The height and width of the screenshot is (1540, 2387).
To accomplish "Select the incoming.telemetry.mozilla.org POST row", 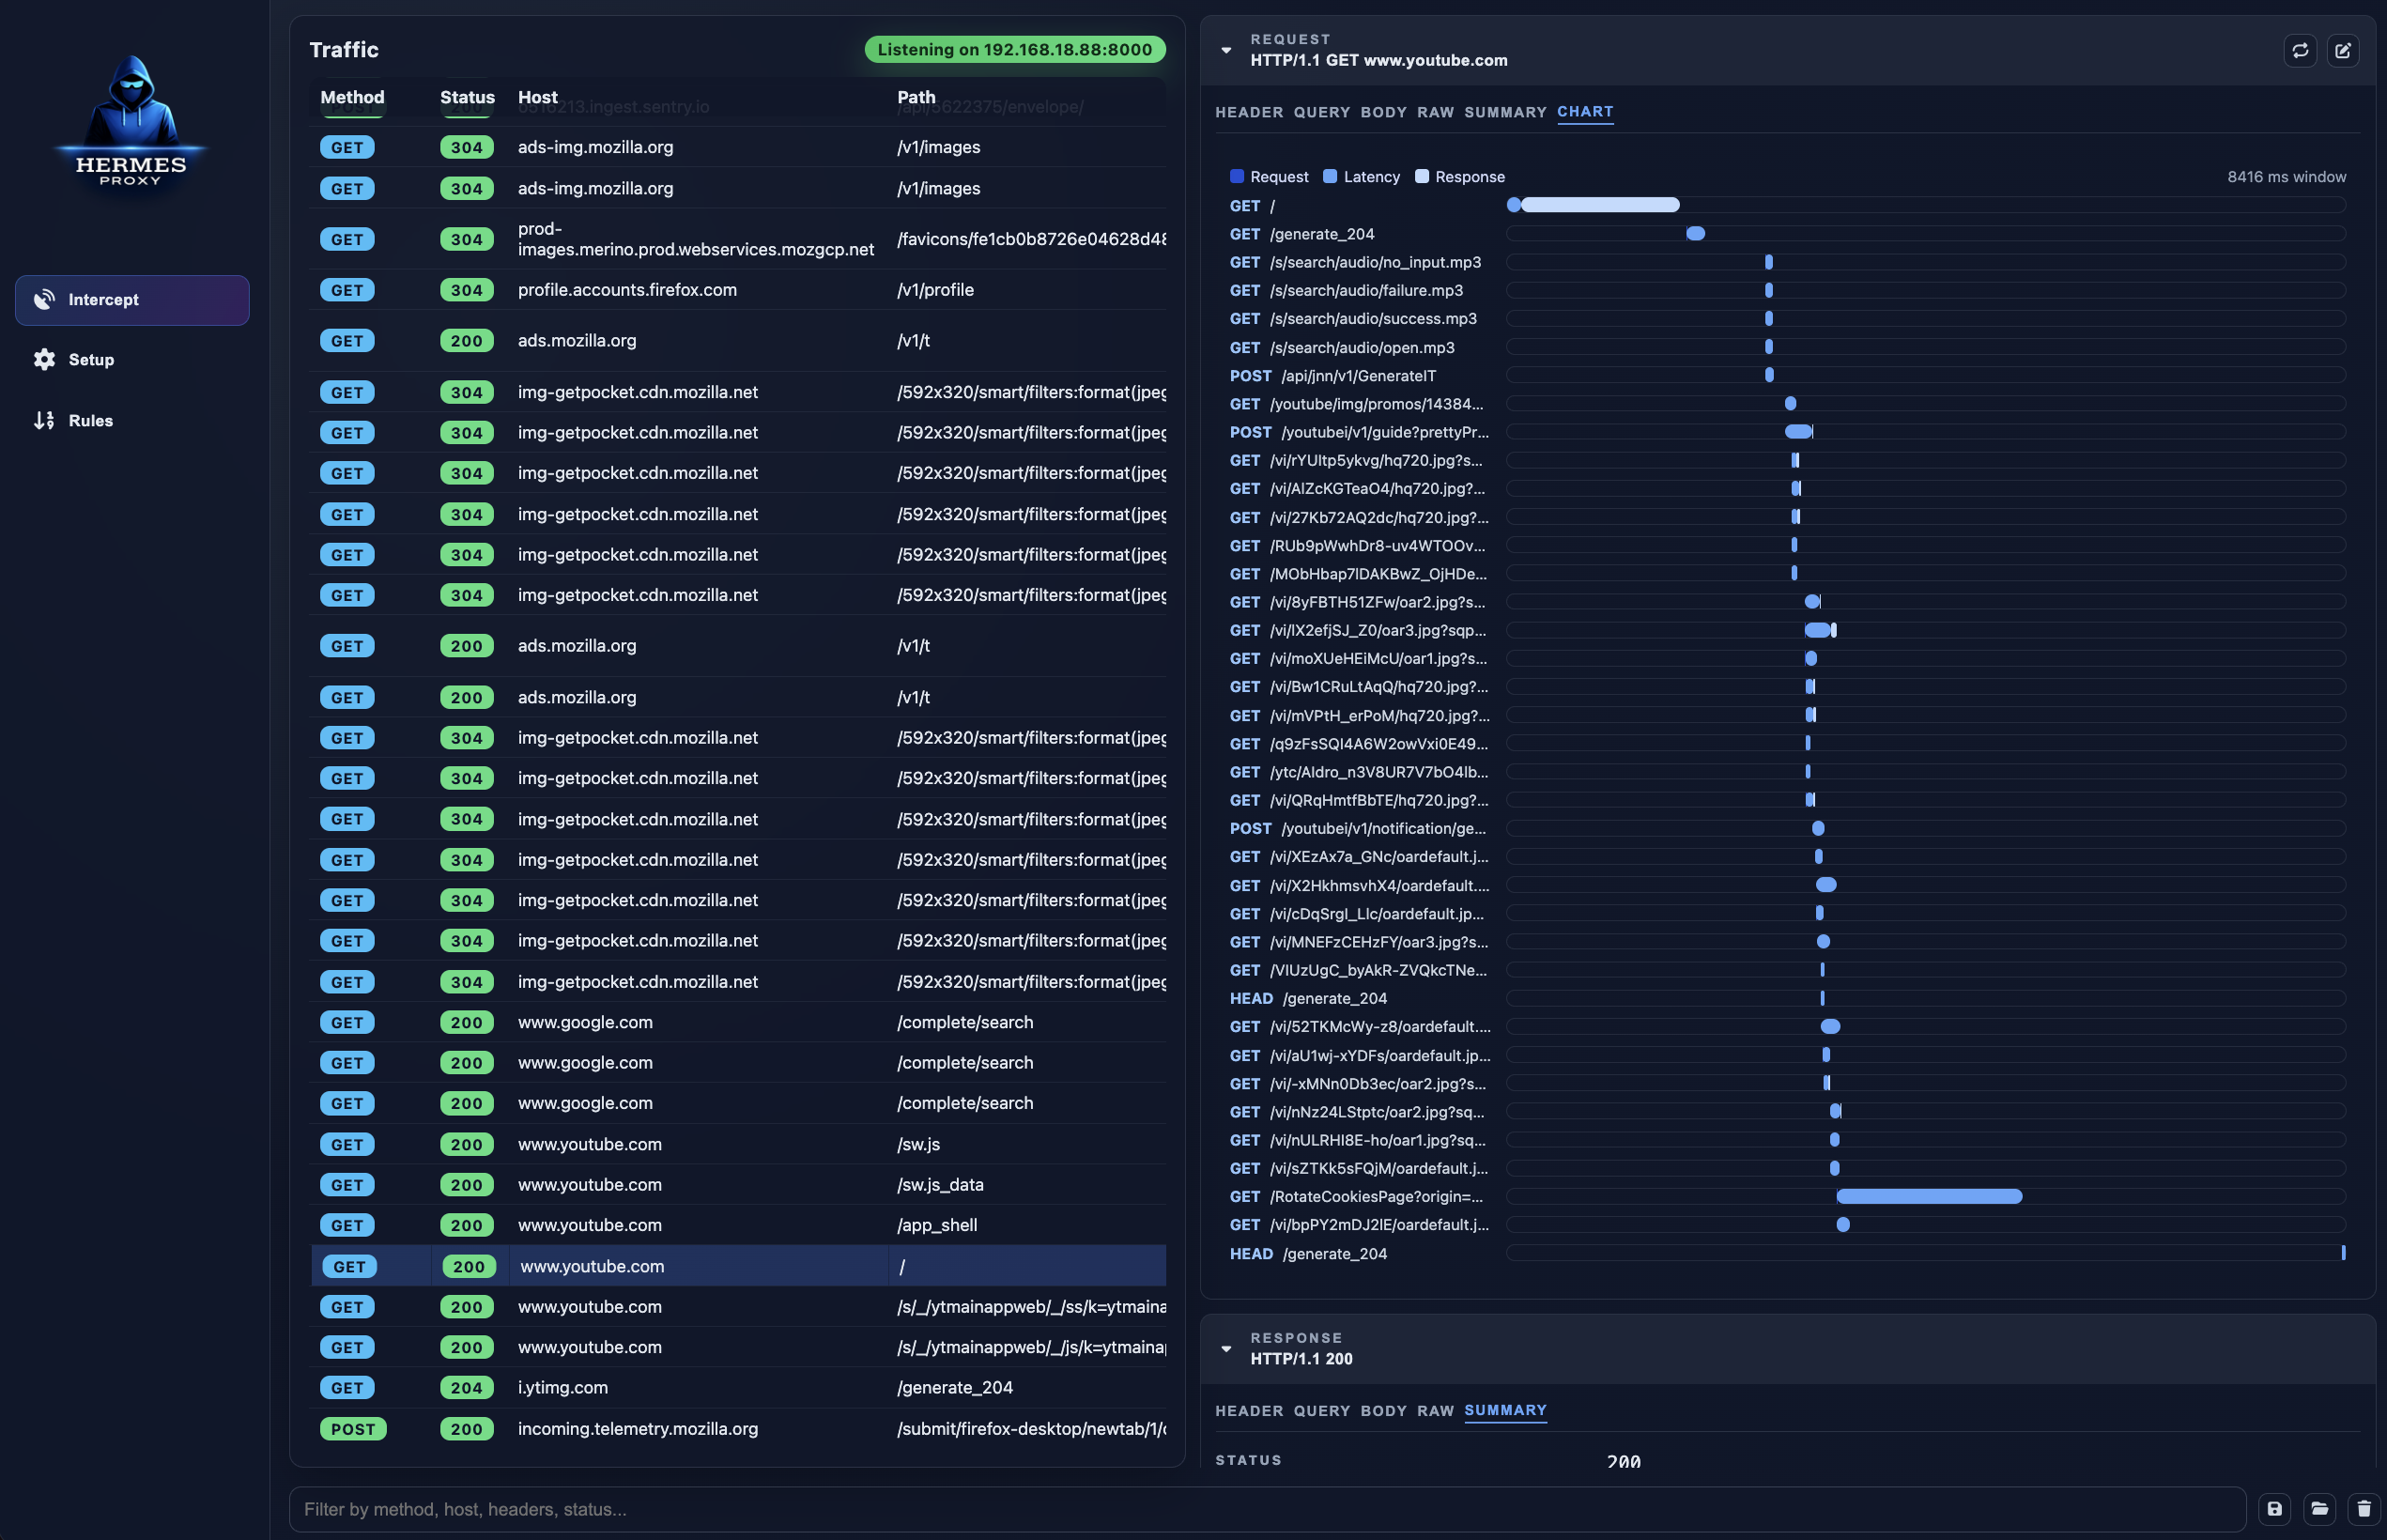I will point(738,1429).
